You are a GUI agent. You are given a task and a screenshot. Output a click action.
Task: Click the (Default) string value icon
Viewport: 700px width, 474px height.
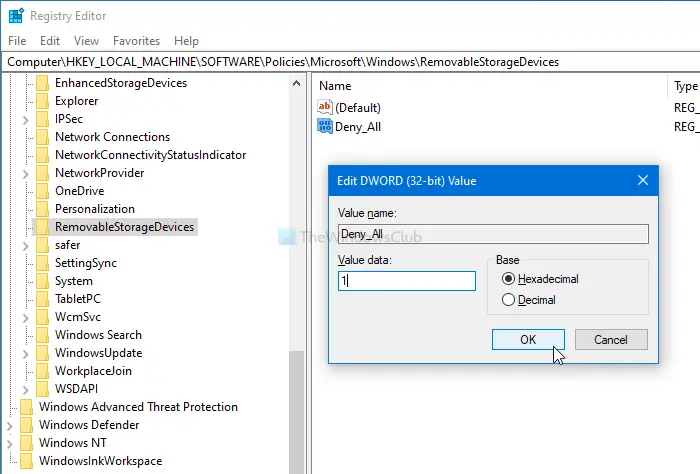pos(325,107)
